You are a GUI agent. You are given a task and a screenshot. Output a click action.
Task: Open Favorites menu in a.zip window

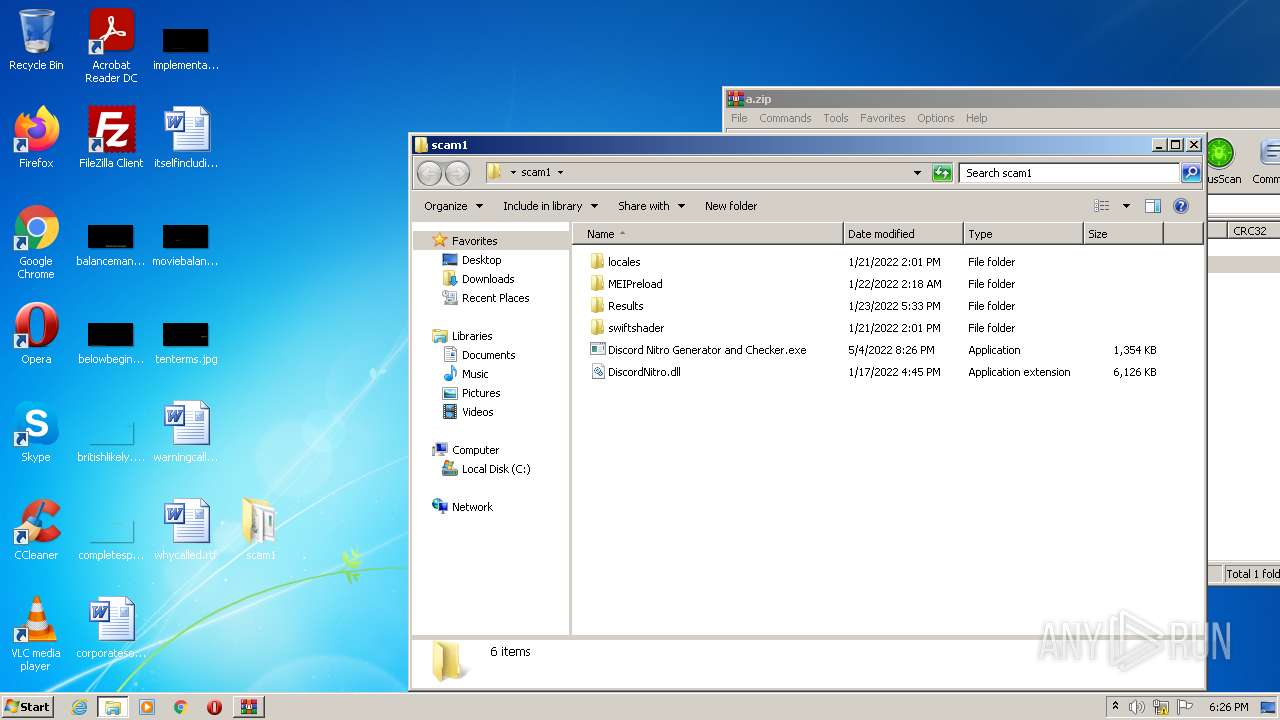(883, 118)
